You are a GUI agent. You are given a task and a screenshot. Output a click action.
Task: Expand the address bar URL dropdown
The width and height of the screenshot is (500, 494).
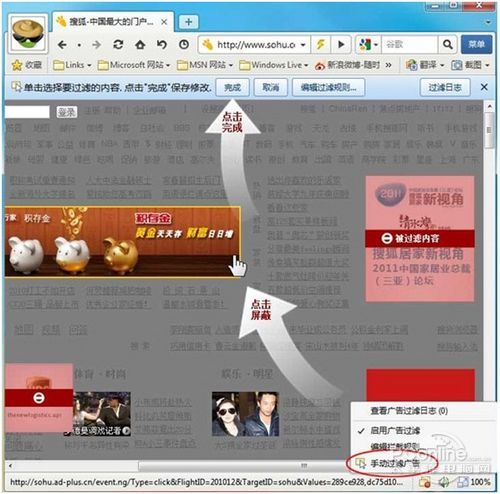pyautogui.click(x=303, y=45)
